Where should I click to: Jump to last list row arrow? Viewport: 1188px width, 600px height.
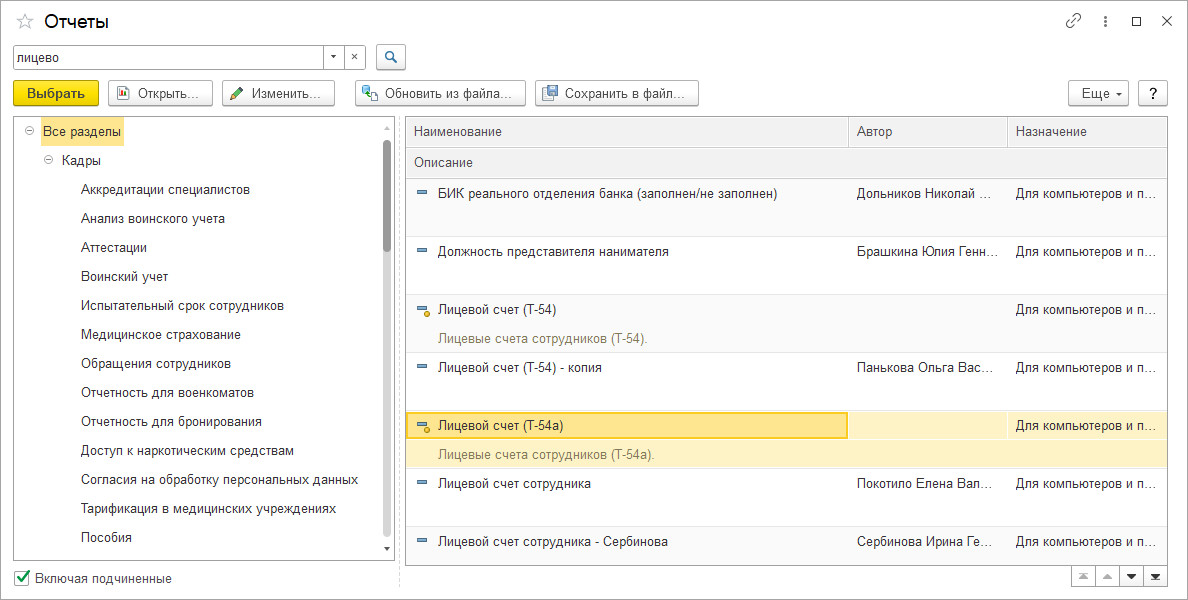[x=1156, y=576]
